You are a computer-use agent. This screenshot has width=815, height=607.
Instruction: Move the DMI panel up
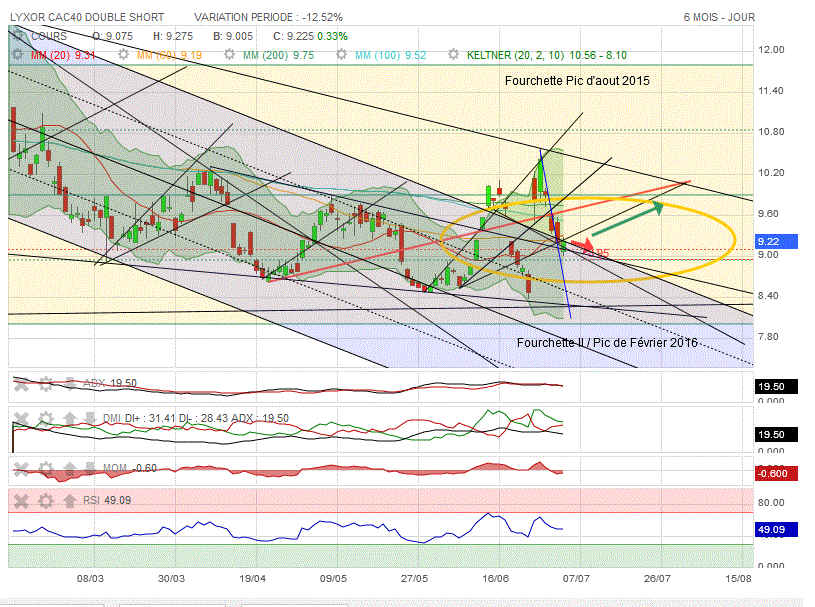point(70,419)
